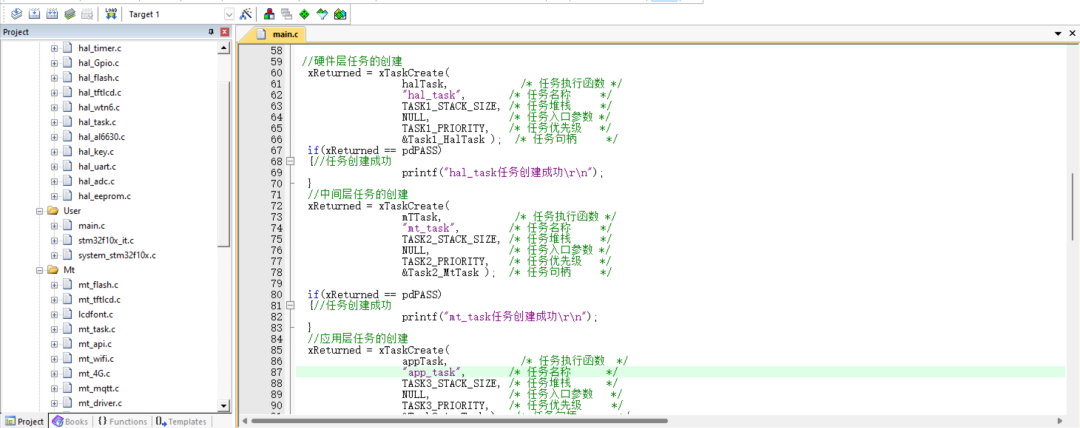This screenshot has height=428, width=1080.
Task: Click the Build target toolbar icon
Action: click(34, 14)
